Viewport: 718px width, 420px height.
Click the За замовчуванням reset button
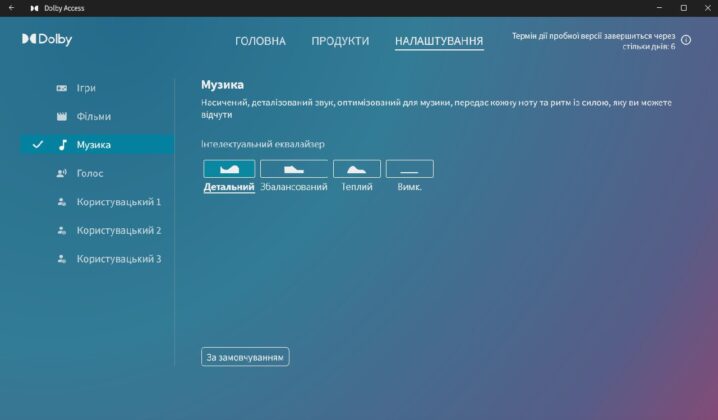245,357
